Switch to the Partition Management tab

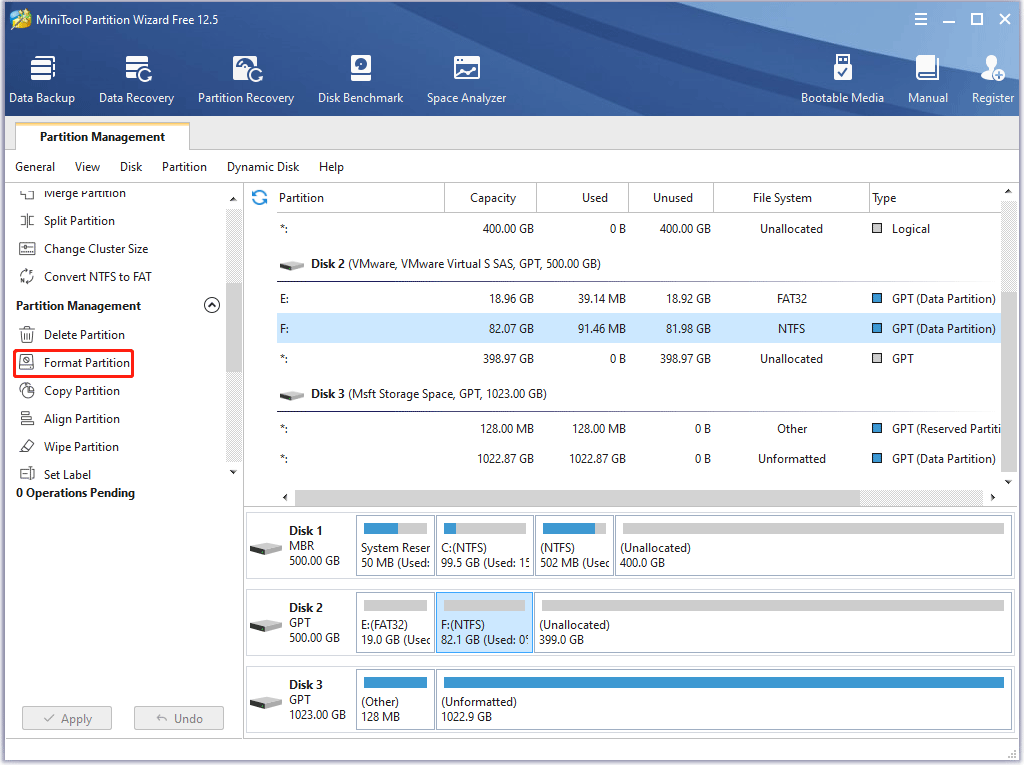click(101, 136)
